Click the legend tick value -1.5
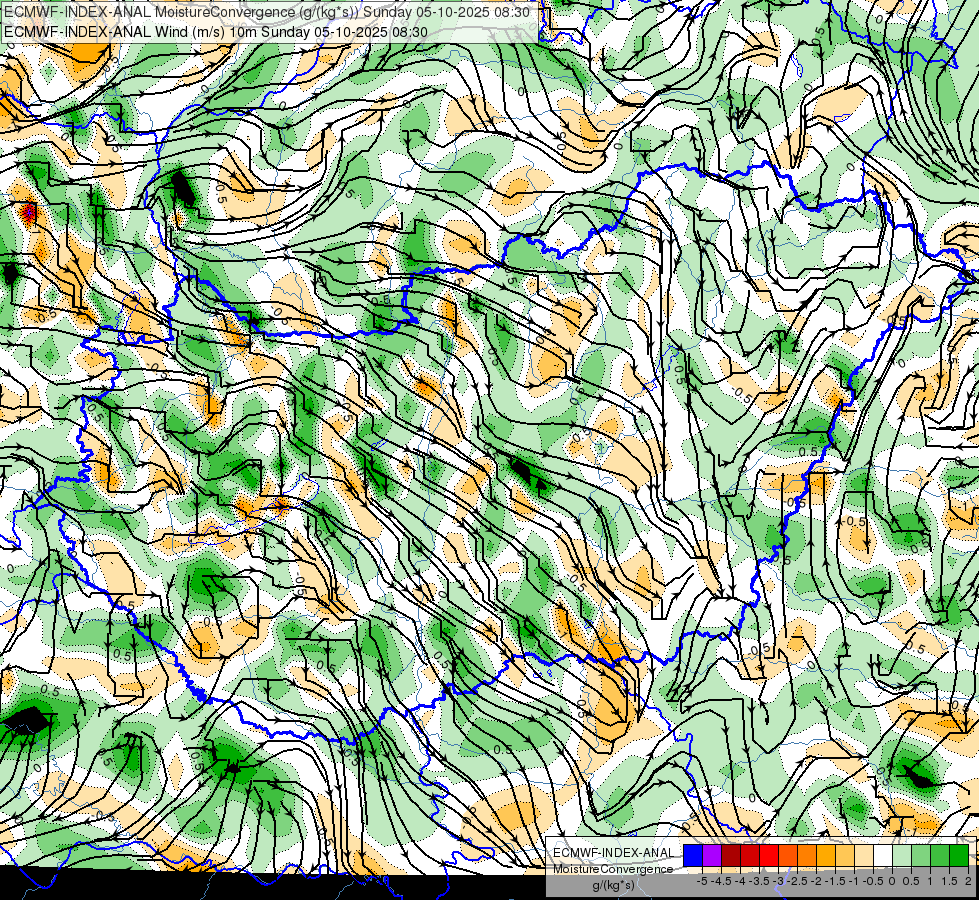The height and width of the screenshot is (900, 979). [x=835, y=881]
